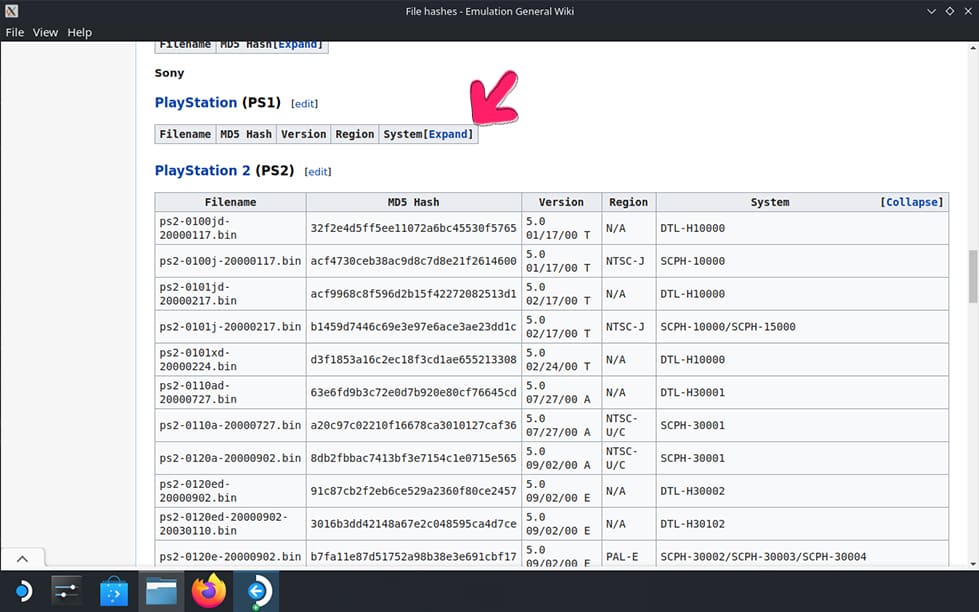This screenshot has height=612, width=979.
Task: Click the Region header in PS1 table
Action: point(355,134)
